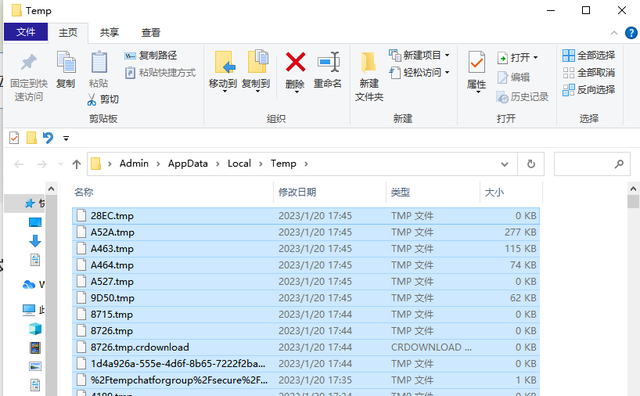Click Invert selection (反向选择)
The image size is (640, 396).
click(589, 90)
